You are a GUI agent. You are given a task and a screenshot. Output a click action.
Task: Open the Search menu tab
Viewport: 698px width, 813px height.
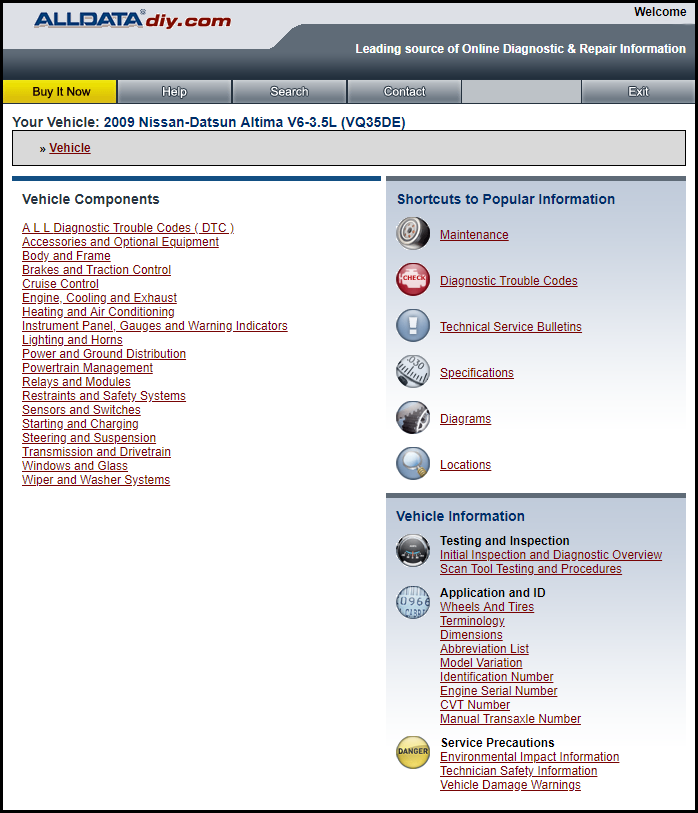pyautogui.click(x=289, y=92)
